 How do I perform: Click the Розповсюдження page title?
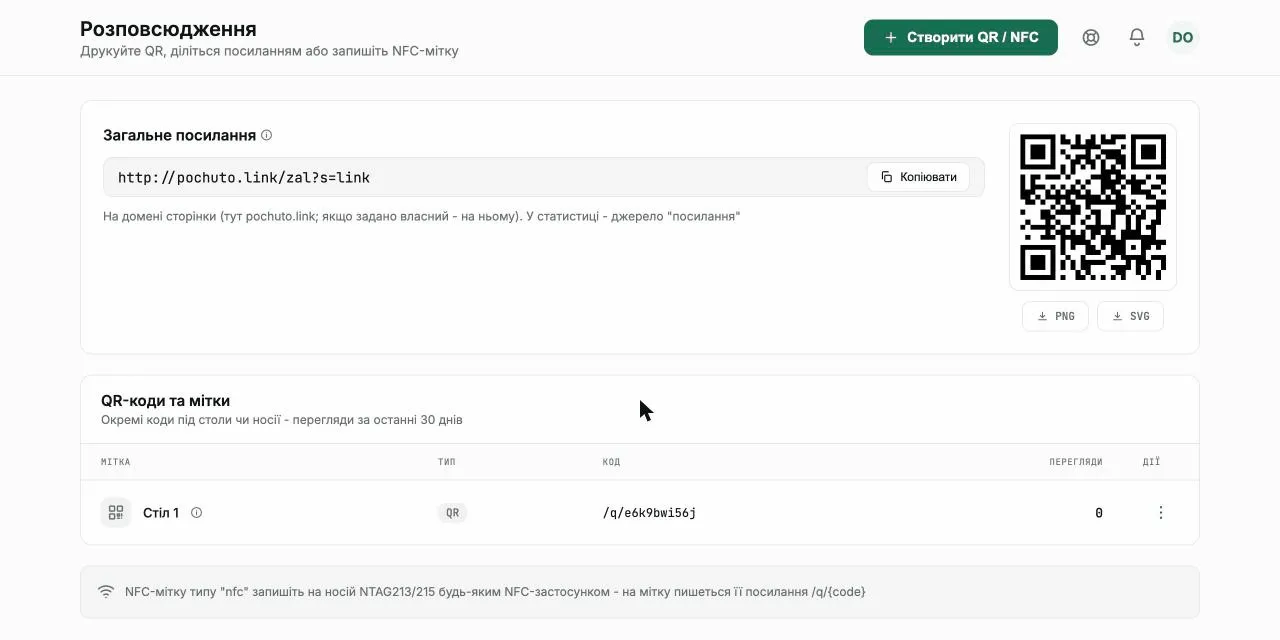168,29
